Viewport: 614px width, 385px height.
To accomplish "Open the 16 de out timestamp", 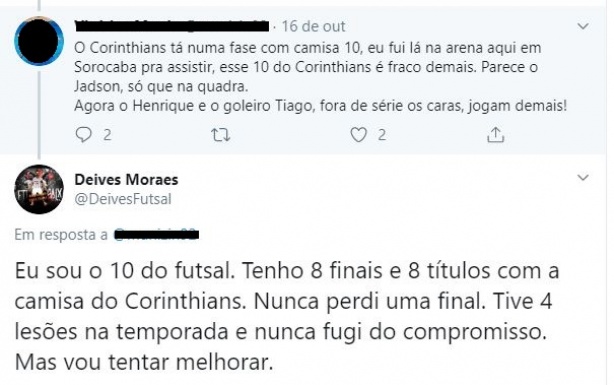I will pyautogui.click(x=313, y=26).
